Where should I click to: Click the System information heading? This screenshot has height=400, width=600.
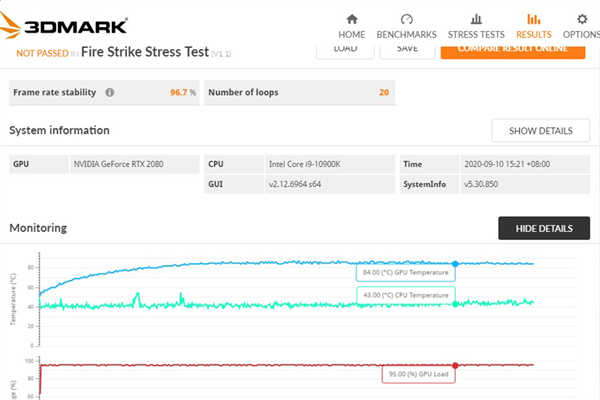[59, 131]
